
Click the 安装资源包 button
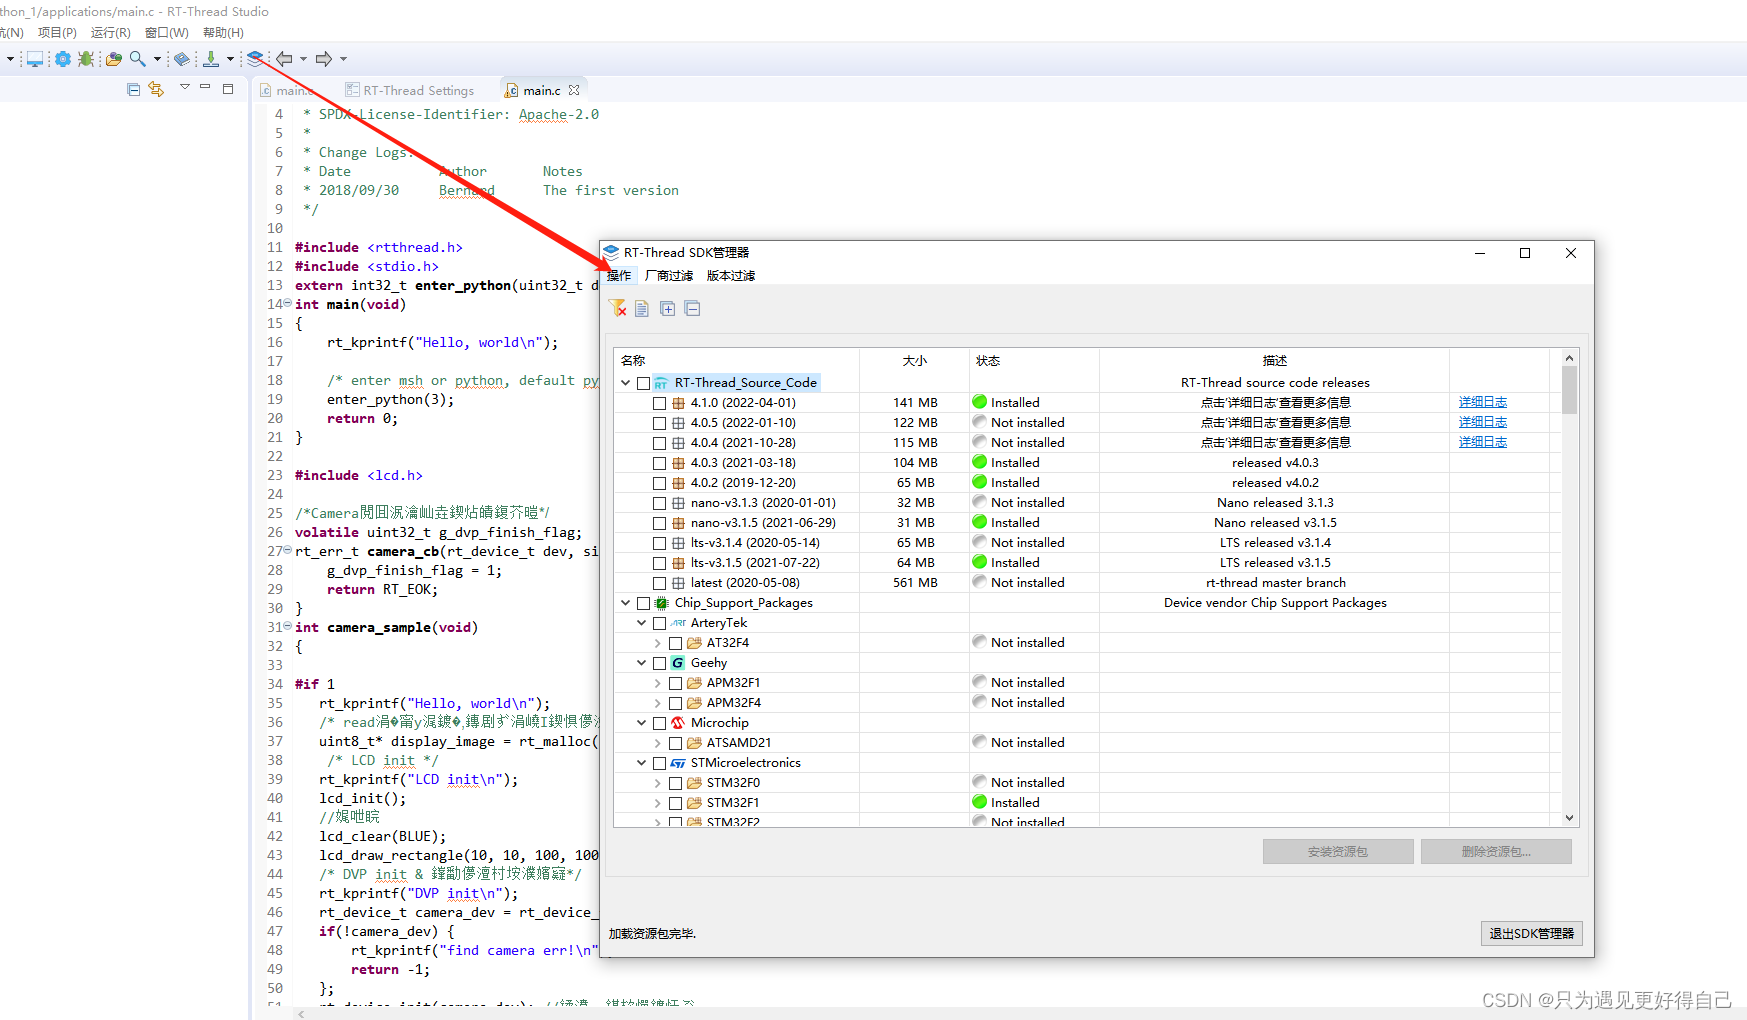(1338, 852)
